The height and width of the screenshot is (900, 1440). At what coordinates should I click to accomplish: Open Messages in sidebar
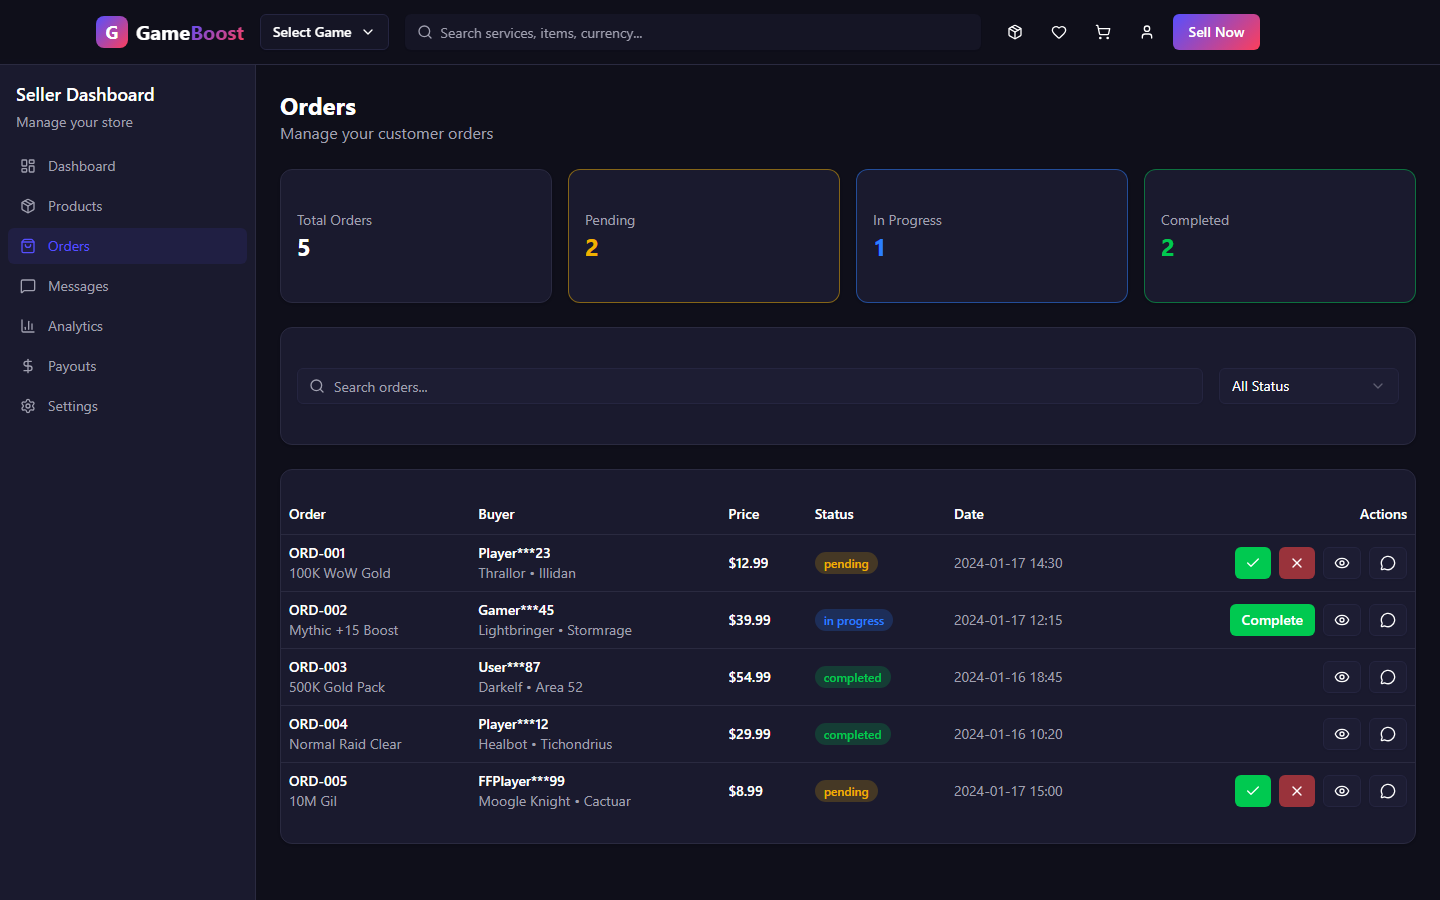[x=127, y=286]
